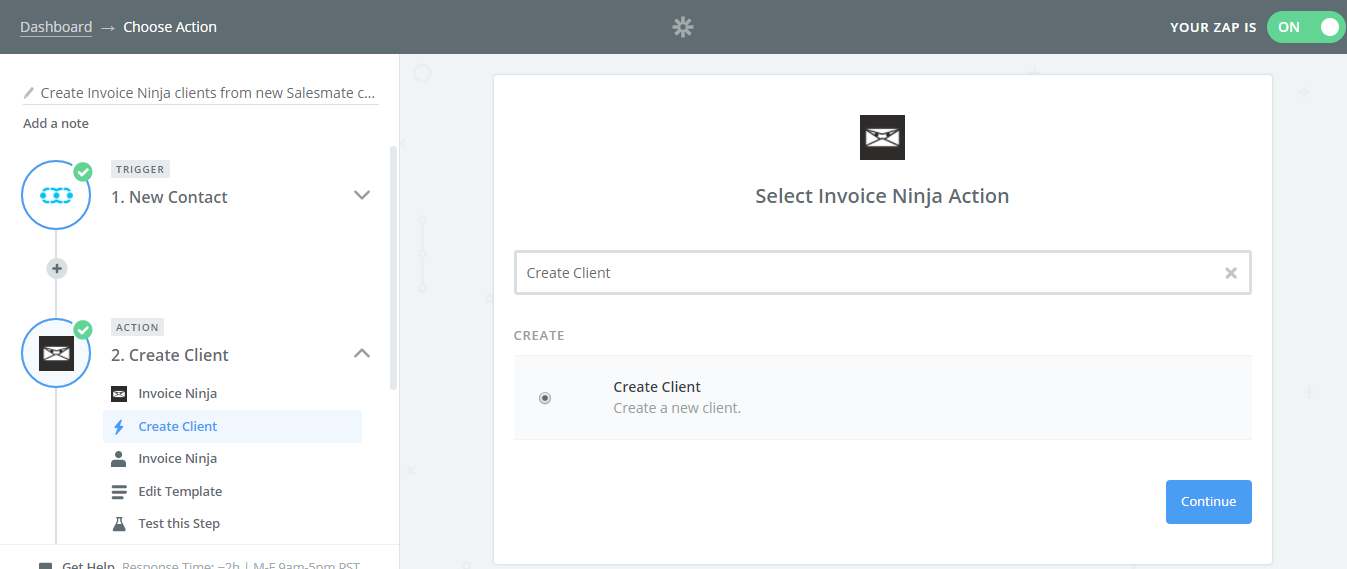Click the person icon beside Invoice Ninja

(119, 459)
